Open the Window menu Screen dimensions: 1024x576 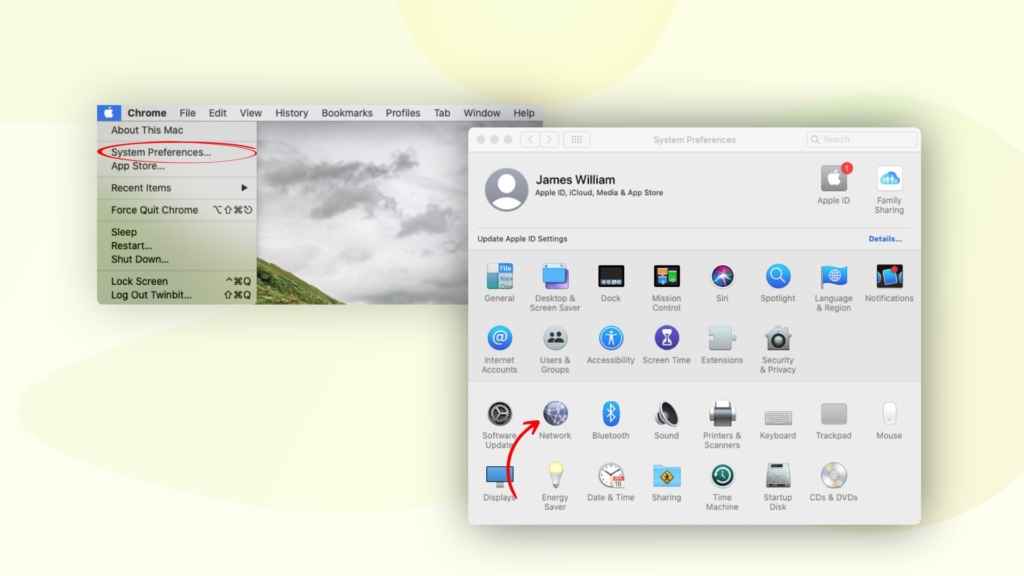tap(482, 112)
